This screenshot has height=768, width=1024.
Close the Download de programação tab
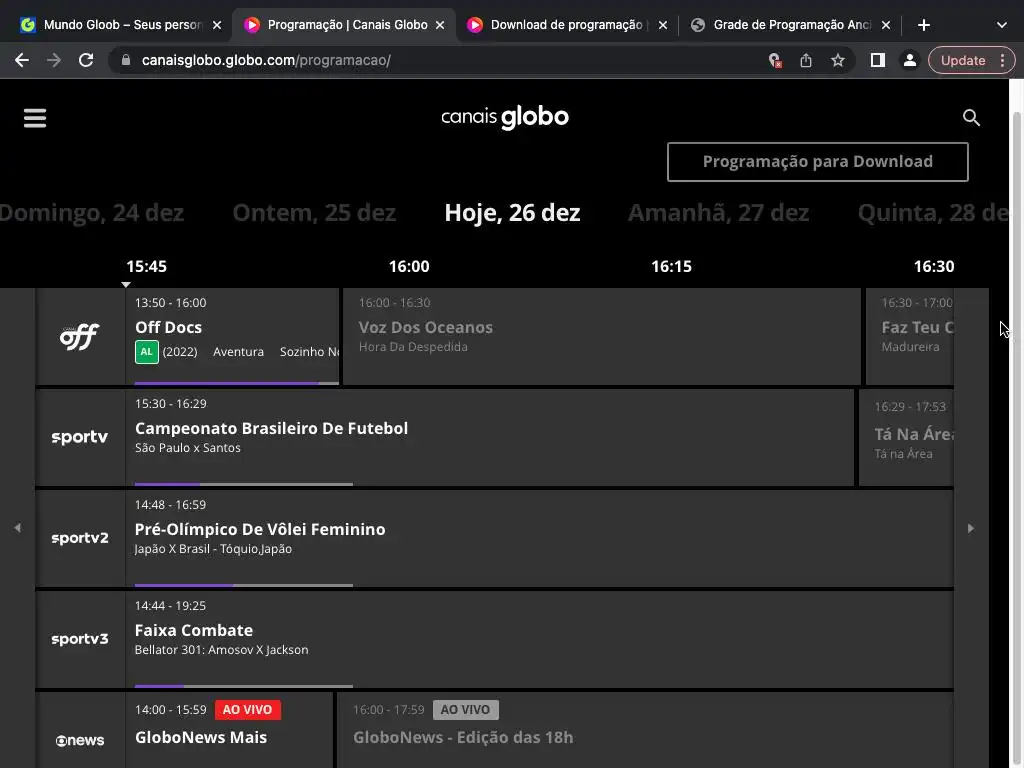(x=663, y=25)
